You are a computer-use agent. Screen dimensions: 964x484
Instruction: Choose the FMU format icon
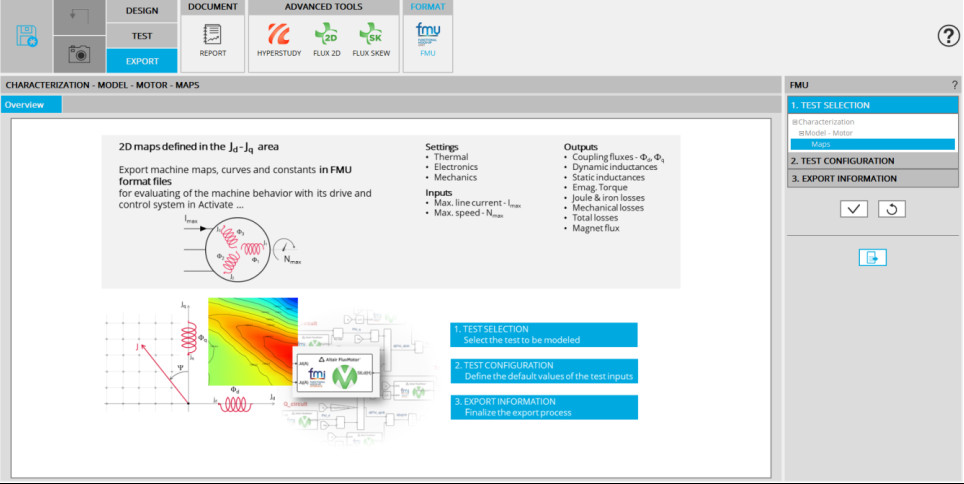pos(428,41)
